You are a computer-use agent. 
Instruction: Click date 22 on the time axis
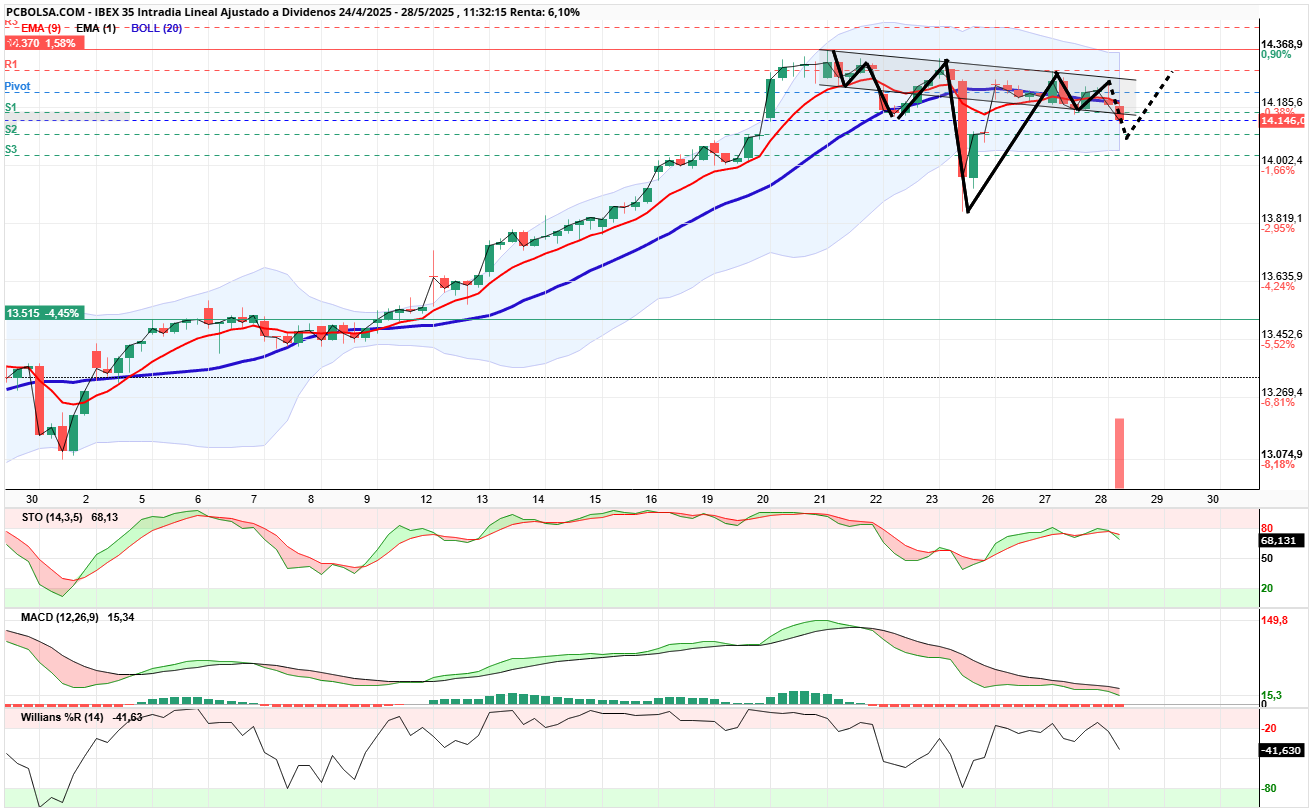coord(876,499)
